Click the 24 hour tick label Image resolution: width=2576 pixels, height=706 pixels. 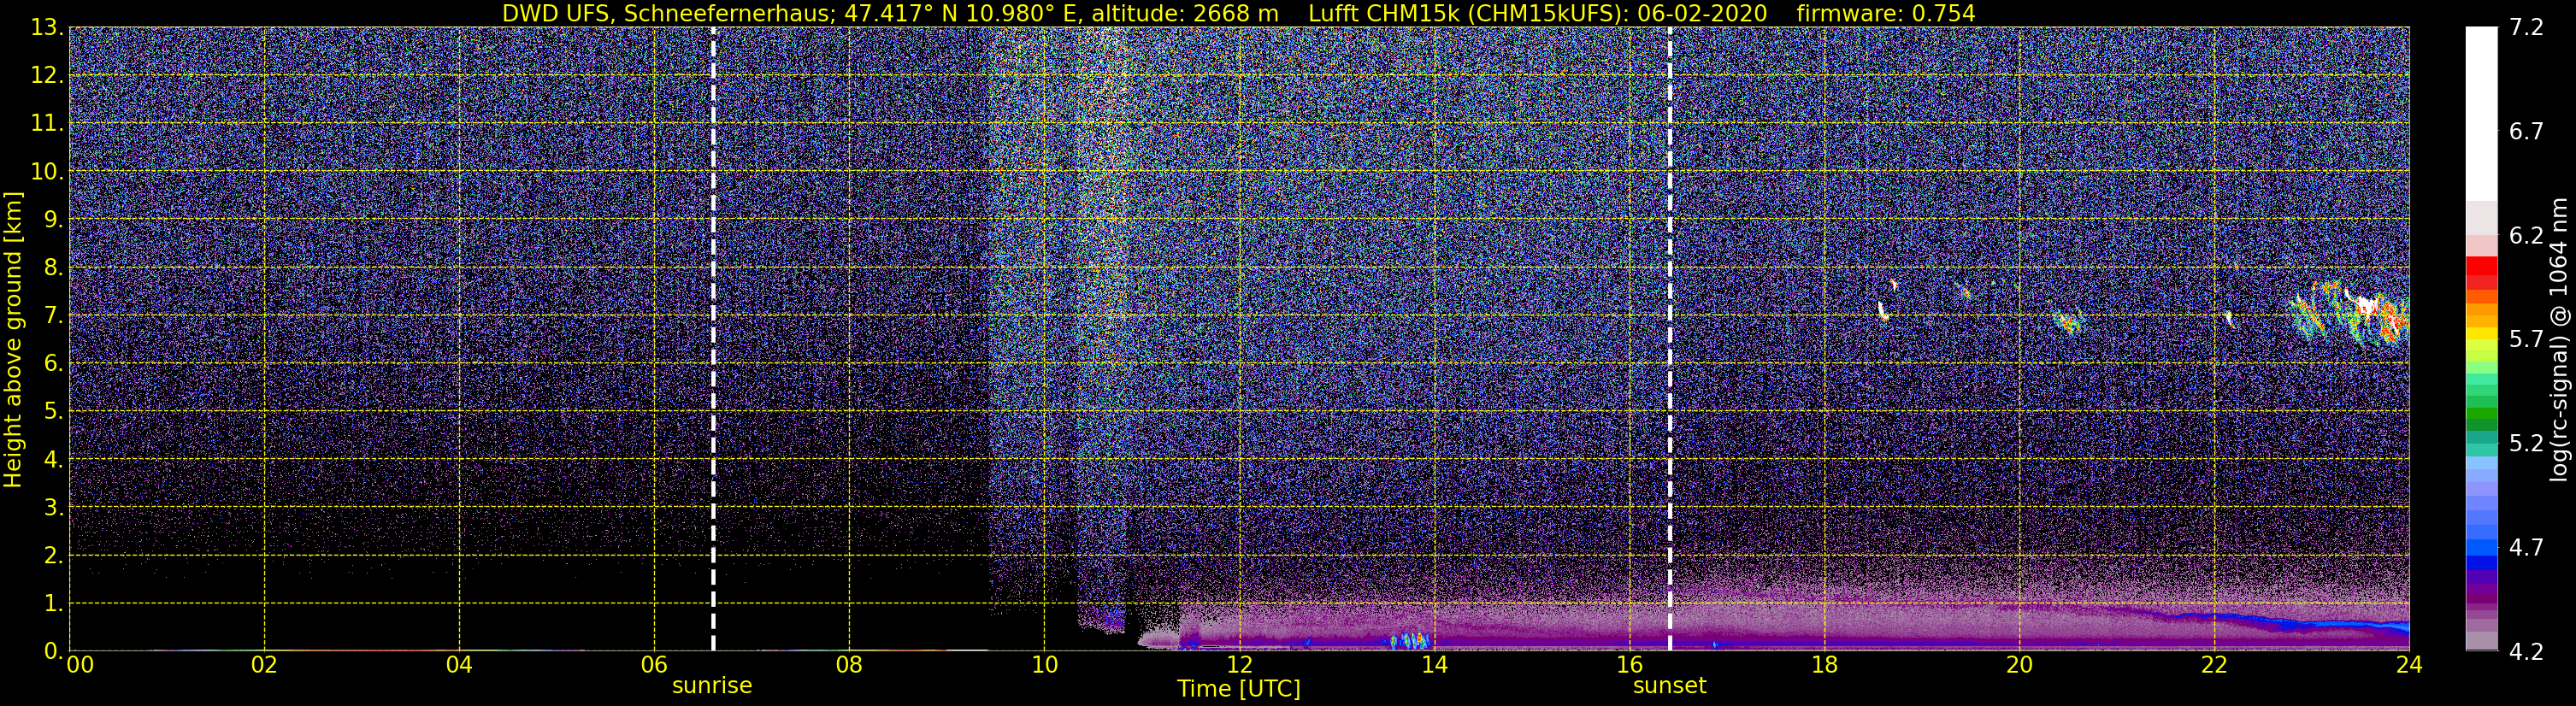pos(2408,665)
